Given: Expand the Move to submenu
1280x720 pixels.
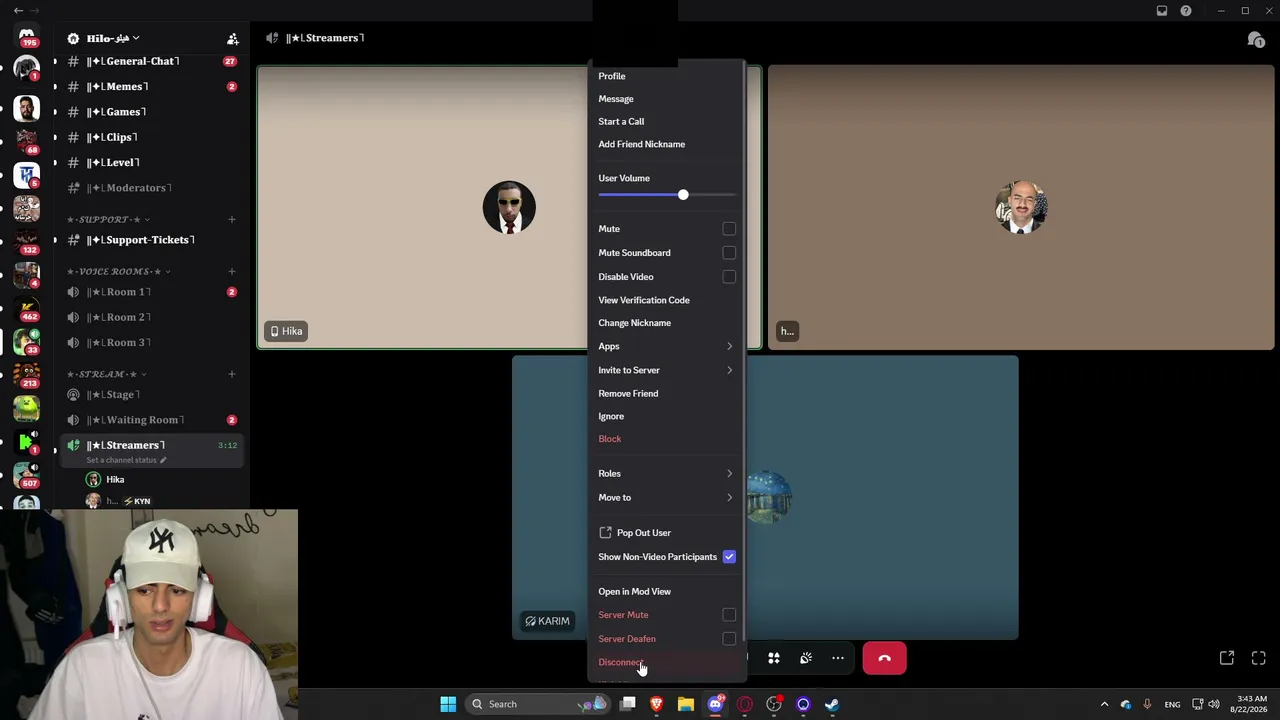Looking at the screenshot, I should [667, 498].
